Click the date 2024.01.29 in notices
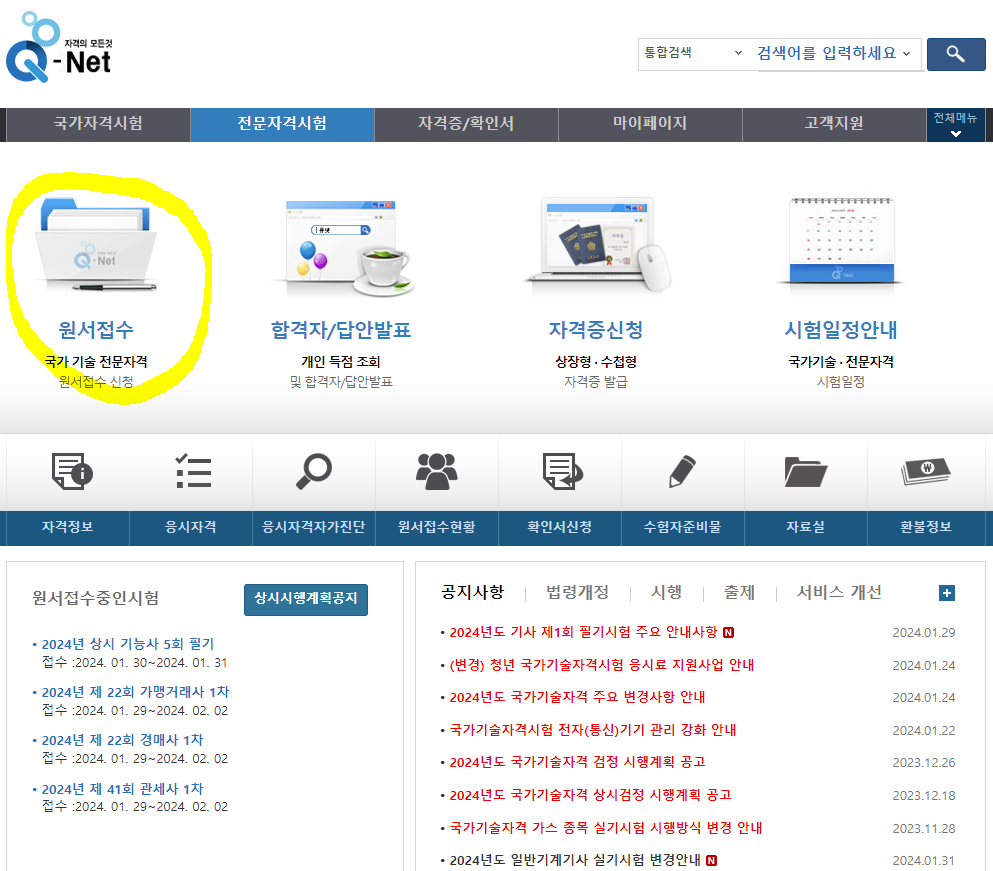 [x=924, y=633]
